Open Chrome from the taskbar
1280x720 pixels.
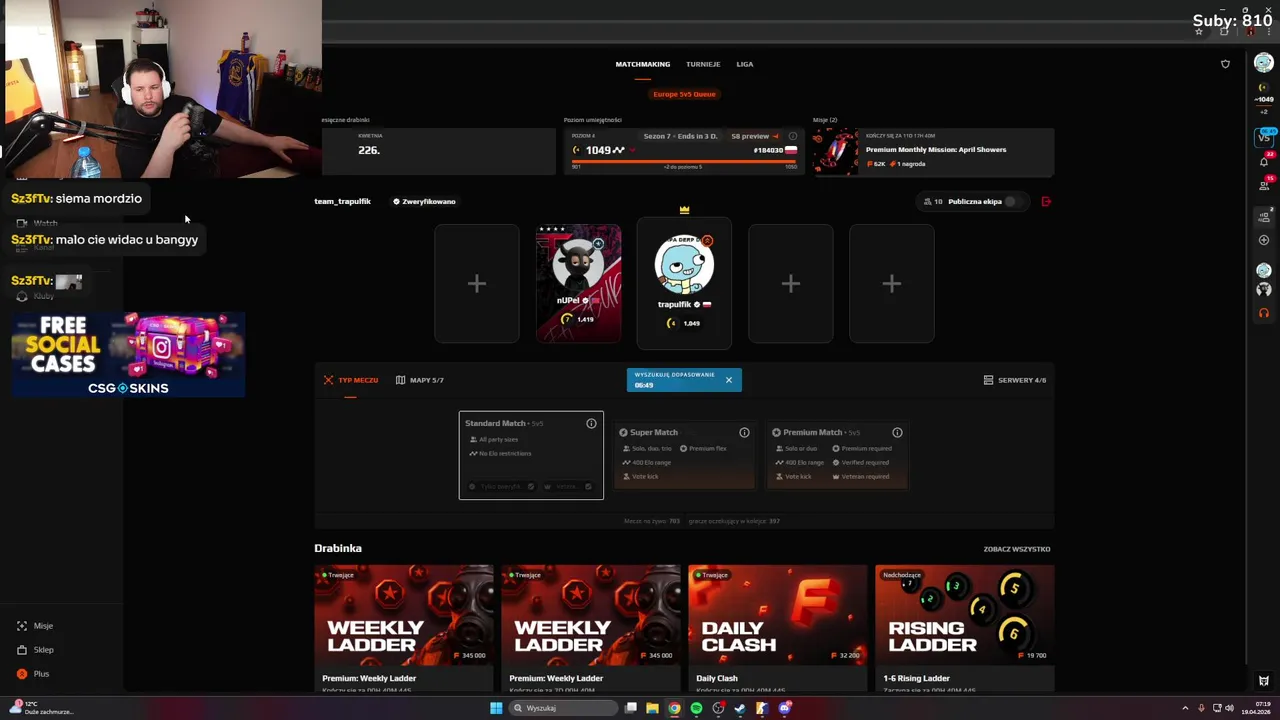coord(674,708)
